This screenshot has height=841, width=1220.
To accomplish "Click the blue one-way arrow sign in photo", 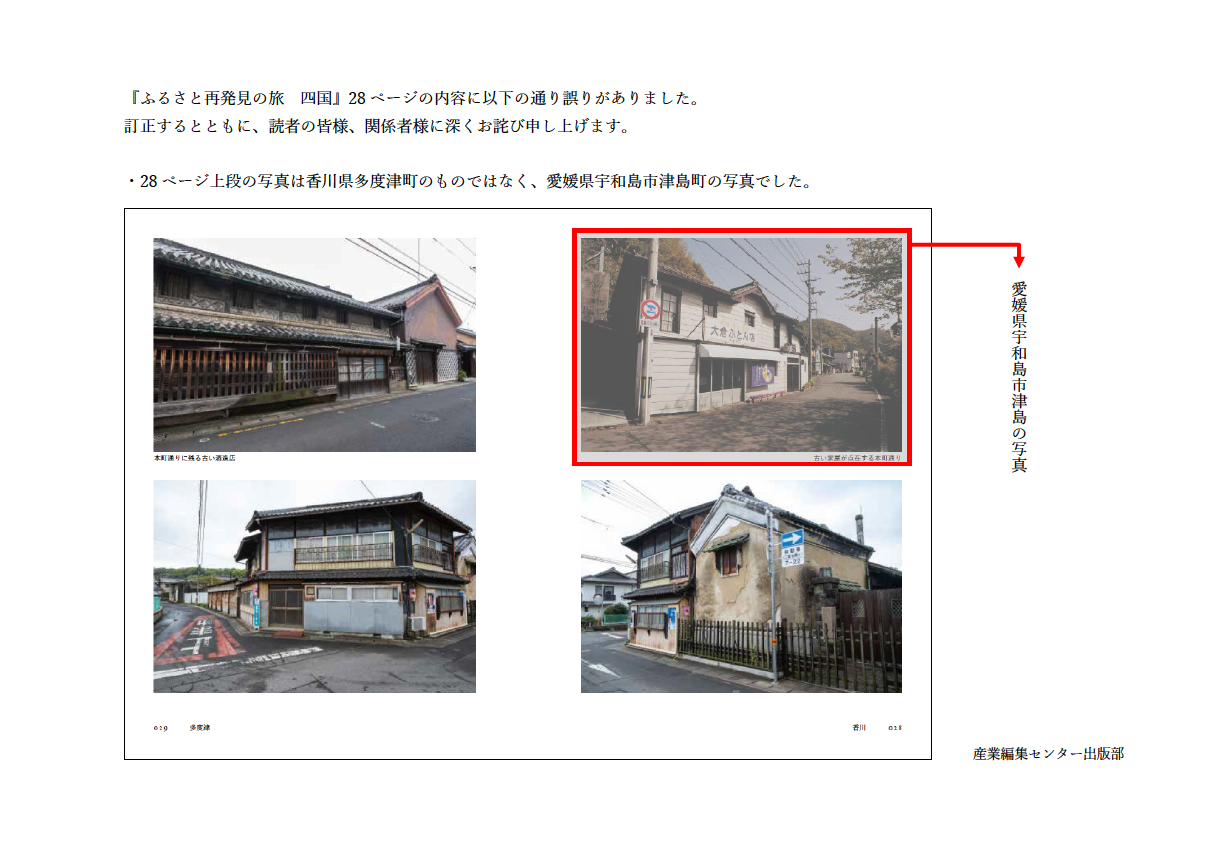I will 792,538.
